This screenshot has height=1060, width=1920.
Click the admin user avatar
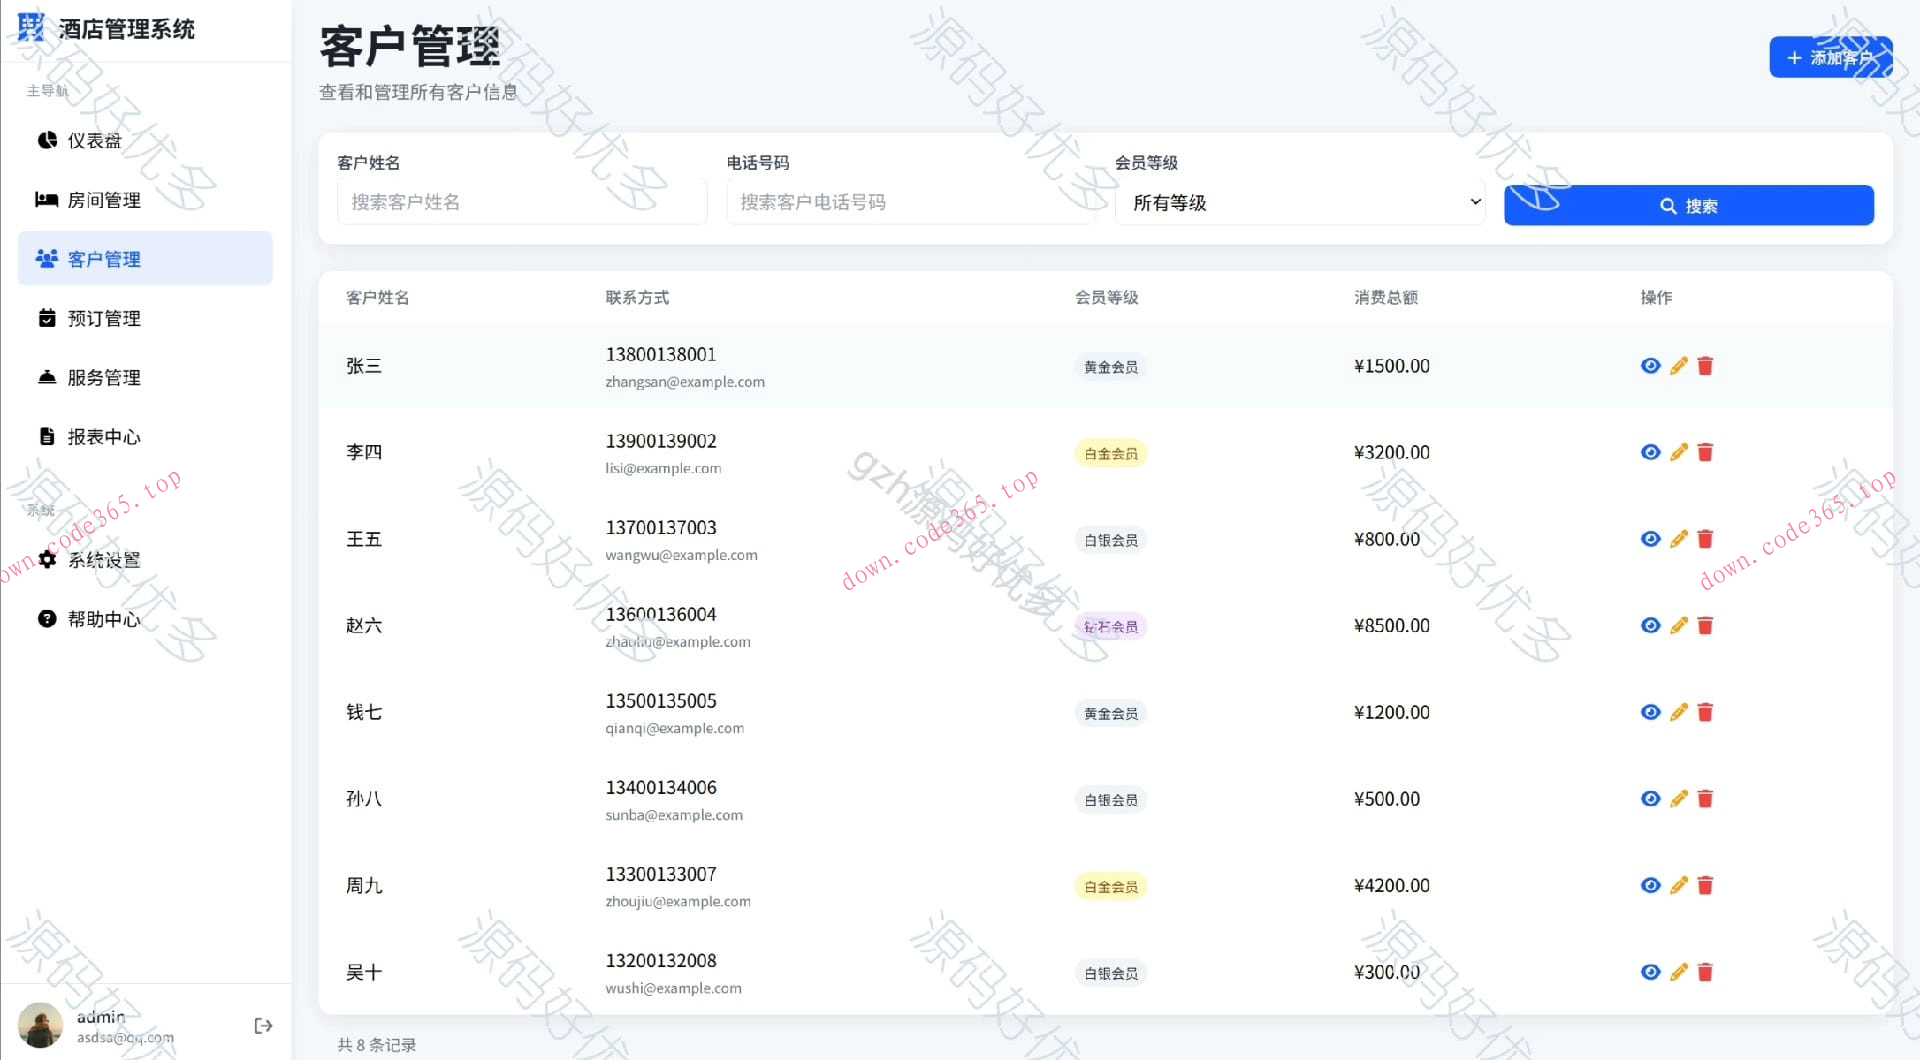coord(40,1025)
